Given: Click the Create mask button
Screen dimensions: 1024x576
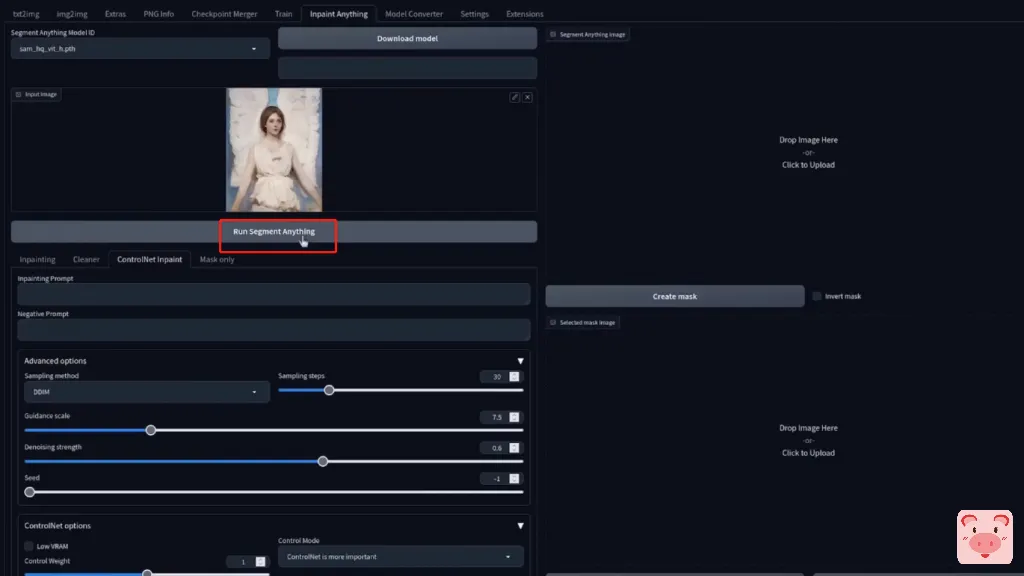Looking at the screenshot, I should coord(675,297).
